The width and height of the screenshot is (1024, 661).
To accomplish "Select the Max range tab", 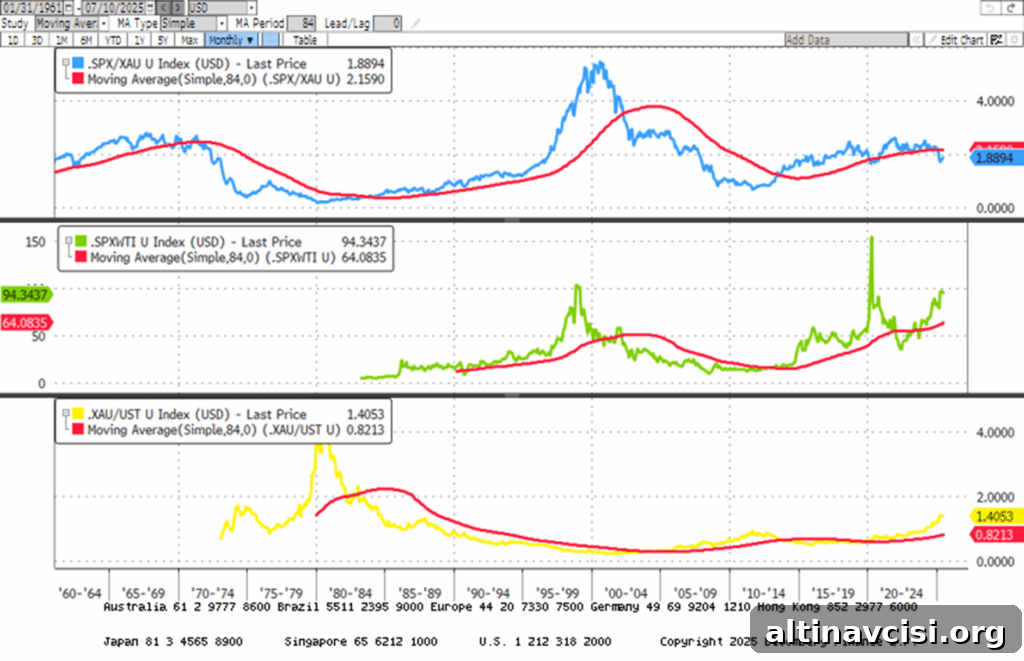I will pyautogui.click(x=189, y=40).
